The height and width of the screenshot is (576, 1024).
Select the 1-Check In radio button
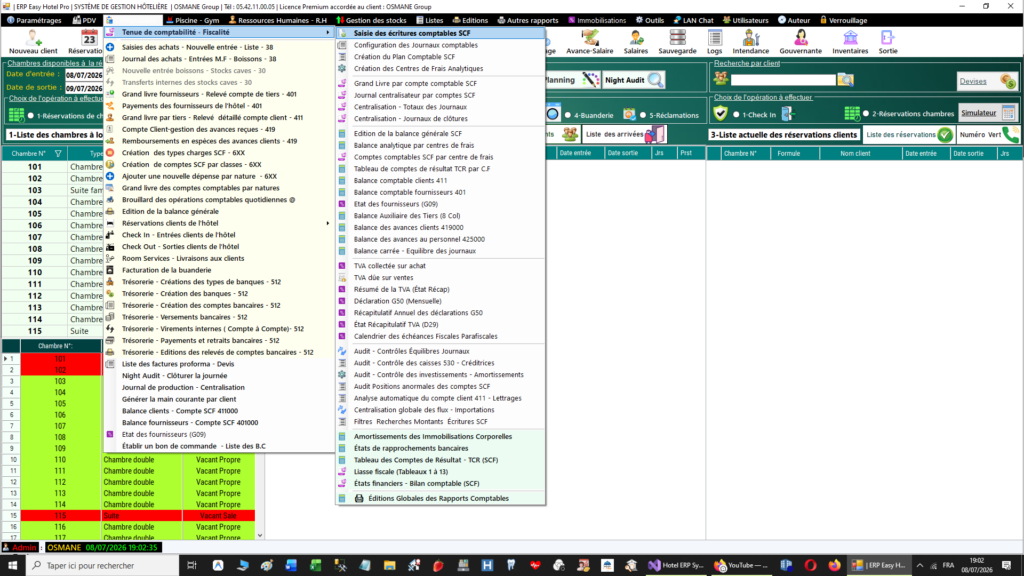[736, 114]
